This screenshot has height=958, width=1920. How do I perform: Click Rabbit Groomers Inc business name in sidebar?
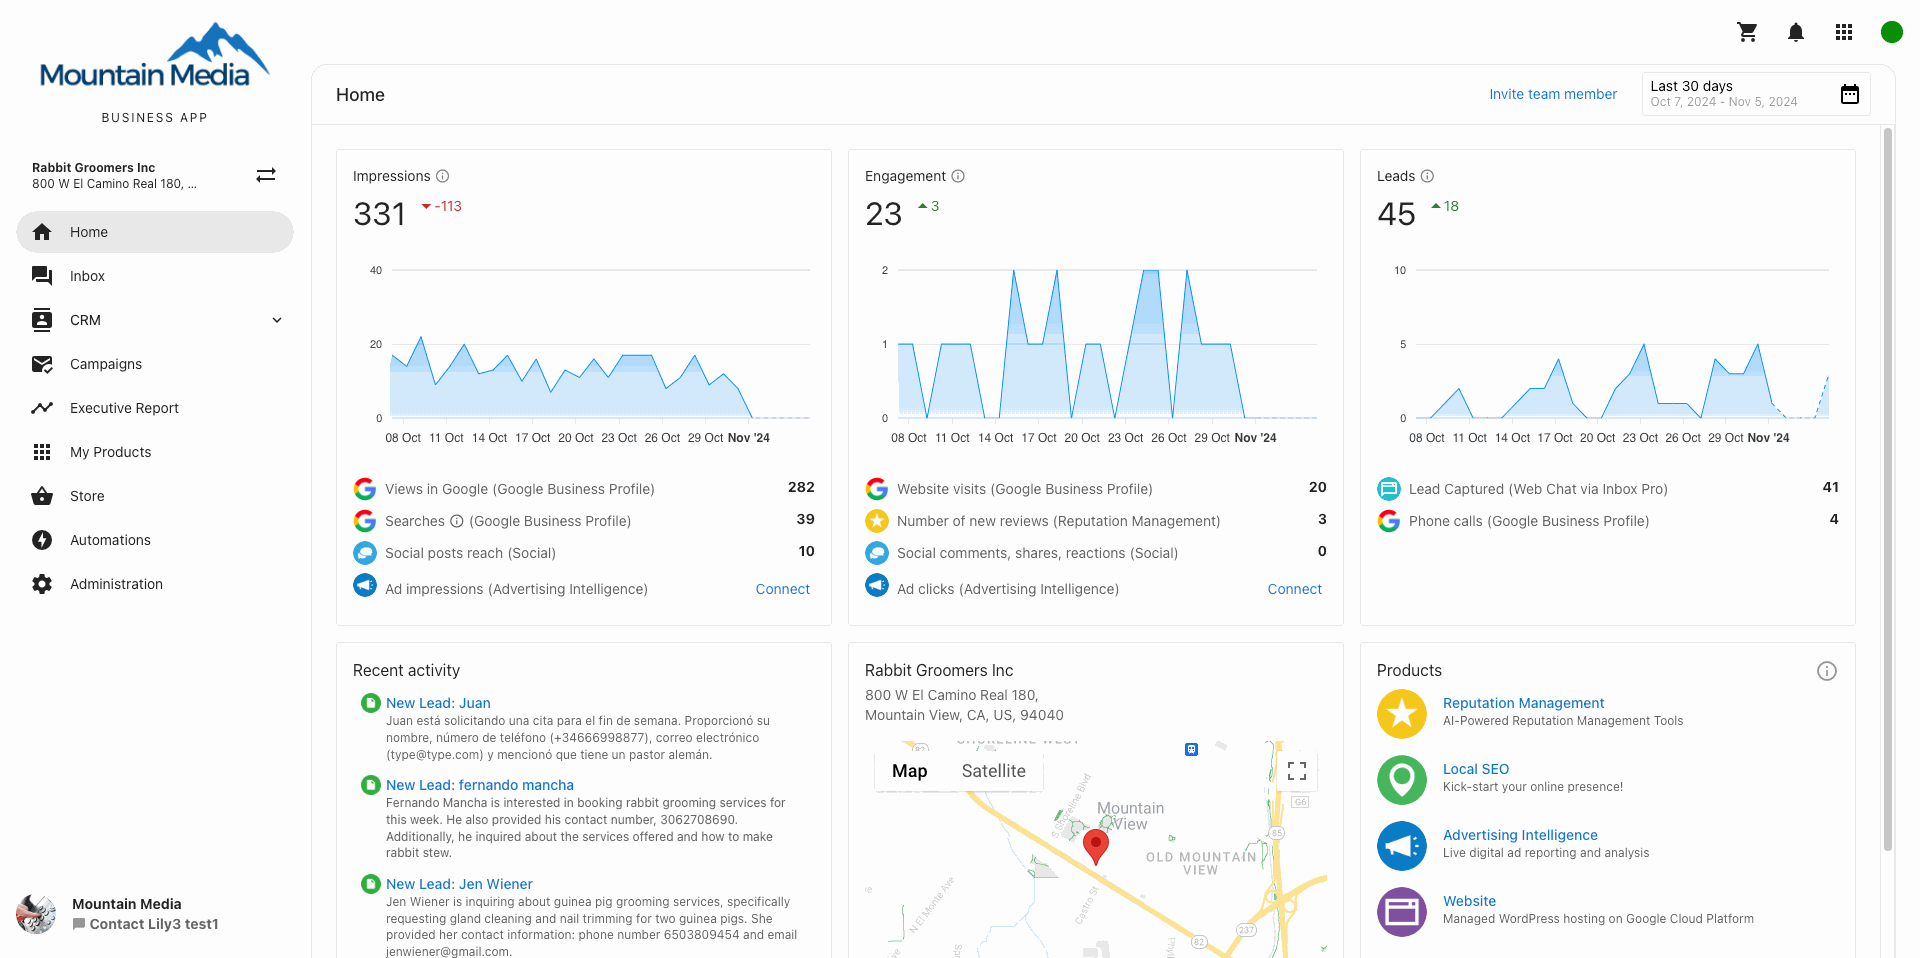click(x=93, y=167)
